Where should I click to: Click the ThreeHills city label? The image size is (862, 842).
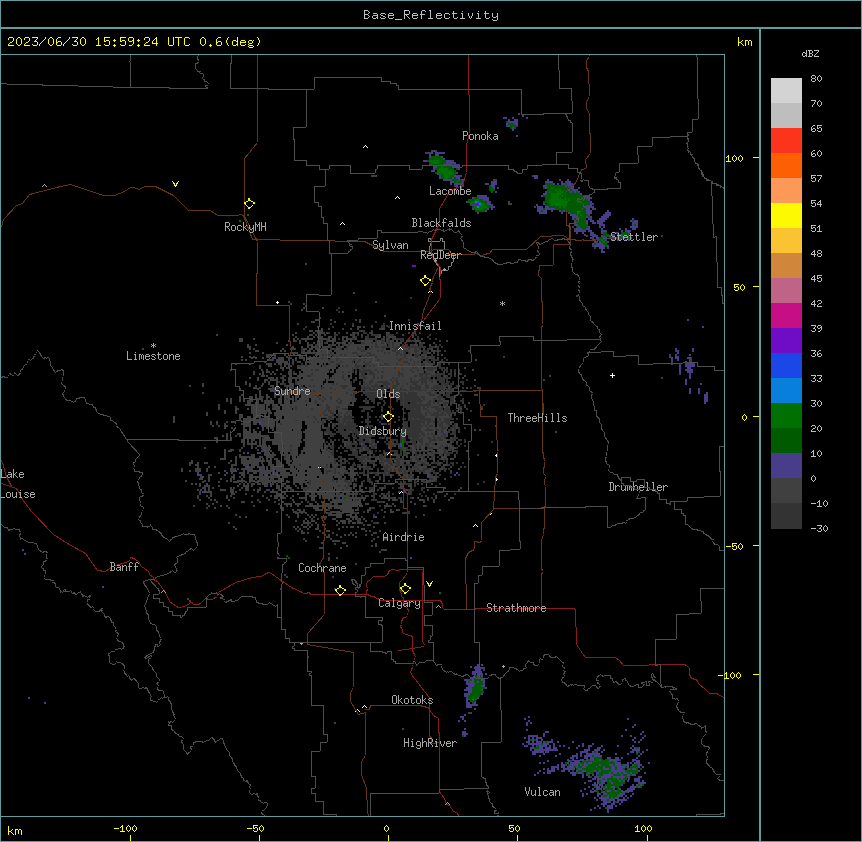(x=537, y=418)
